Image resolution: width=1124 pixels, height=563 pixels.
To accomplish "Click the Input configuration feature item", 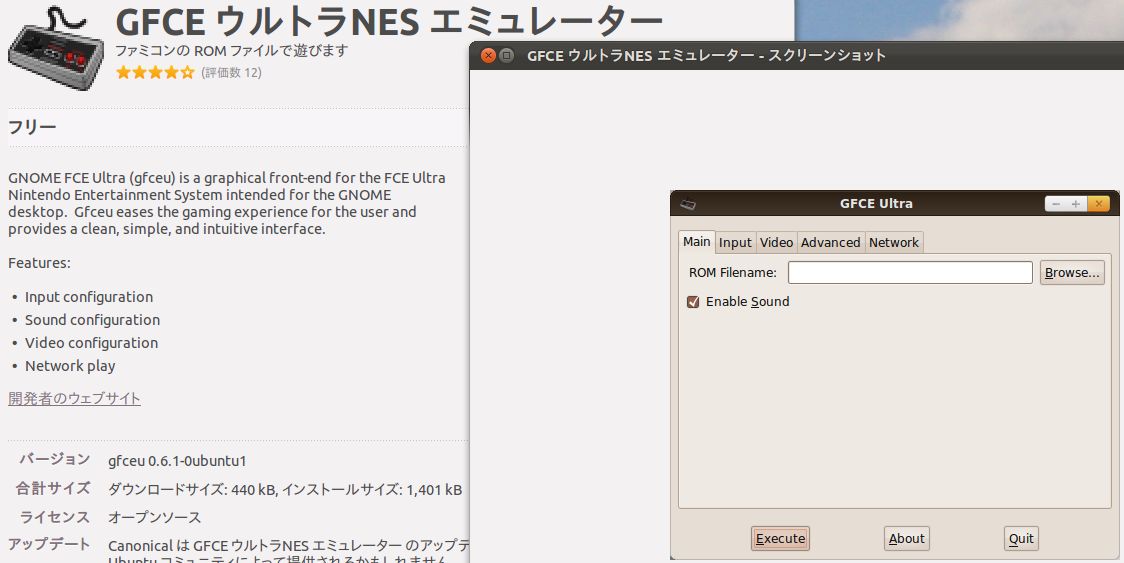I will (x=89, y=297).
